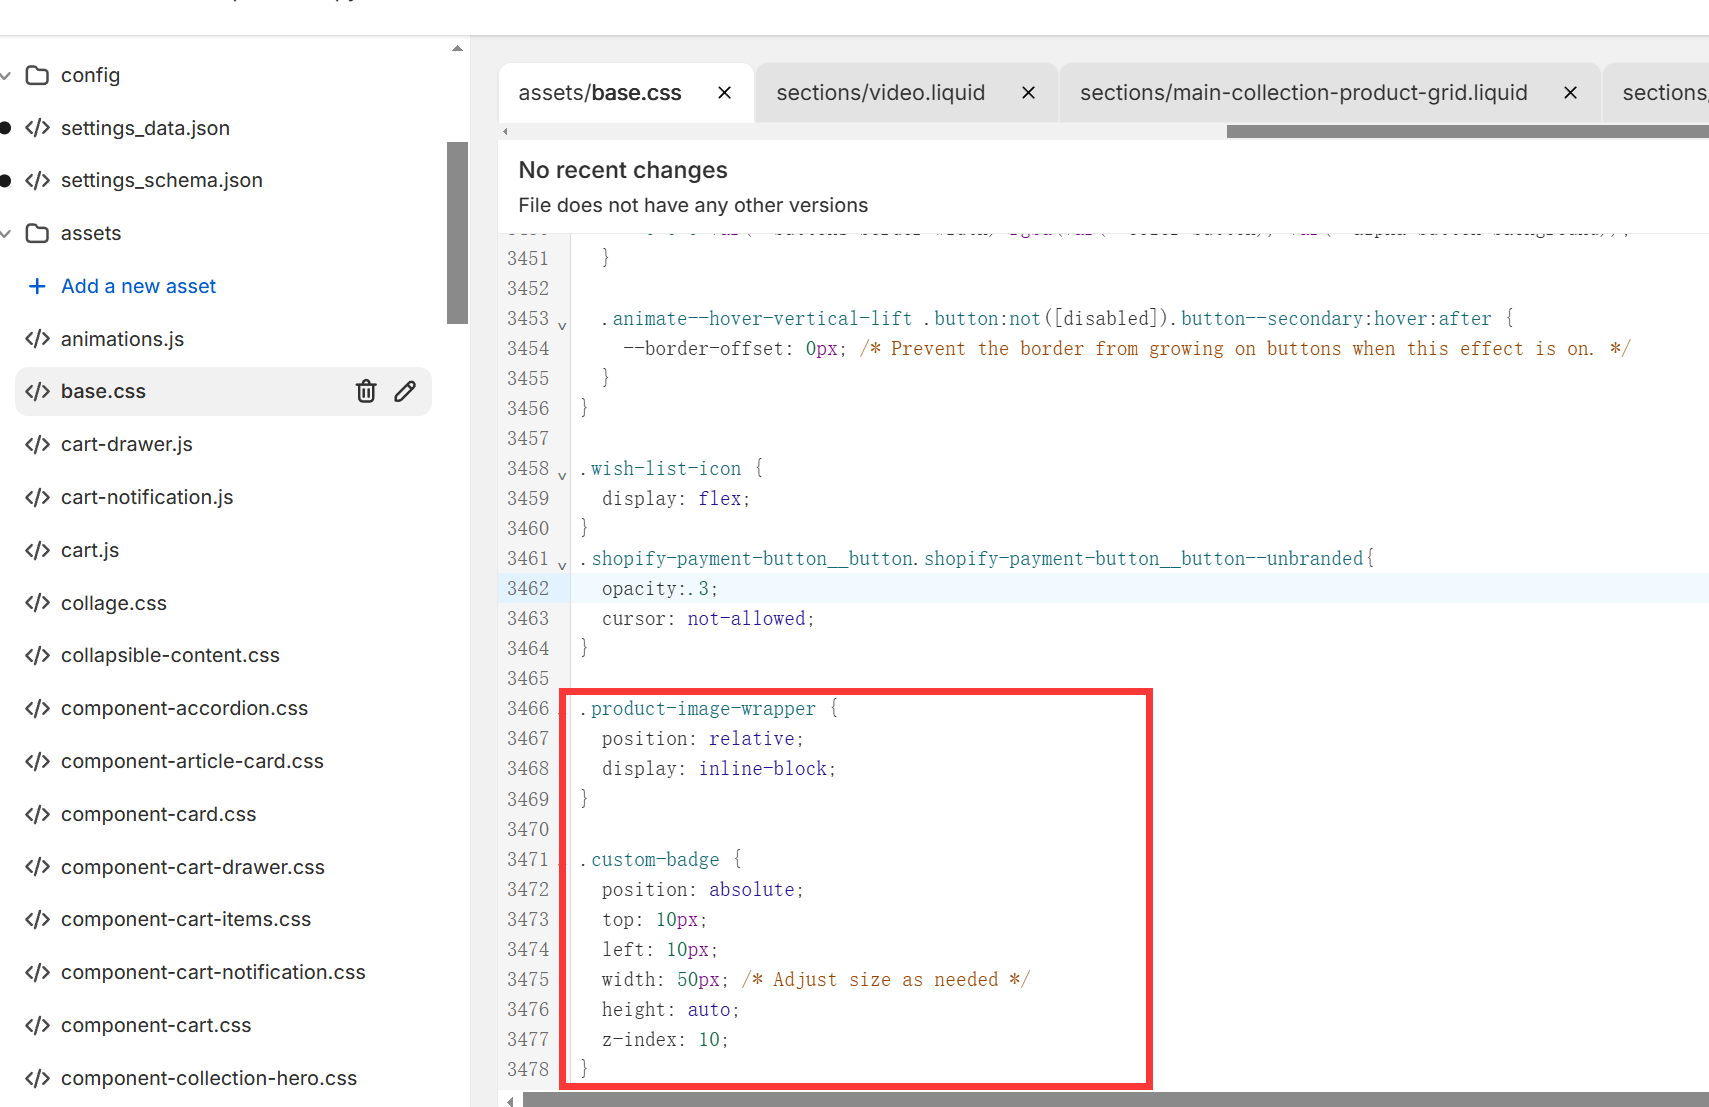Click code icon beside component-cart.css

pyautogui.click(x=37, y=1025)
